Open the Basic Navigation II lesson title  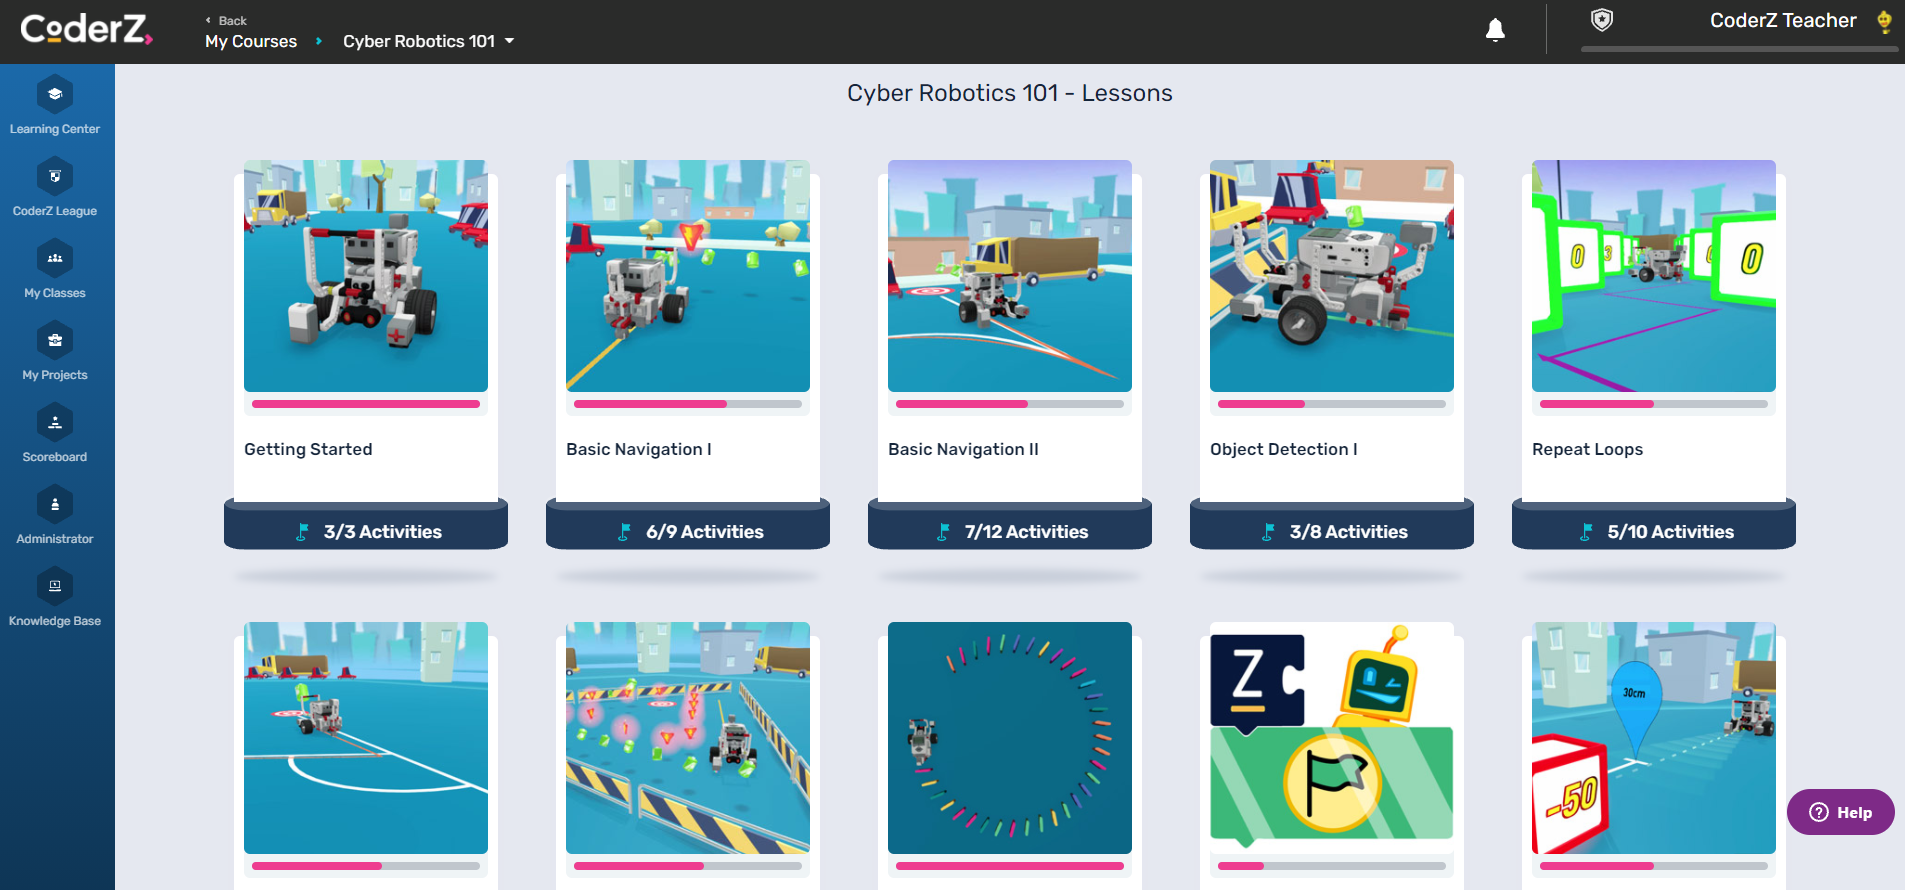tap(963, 449)
